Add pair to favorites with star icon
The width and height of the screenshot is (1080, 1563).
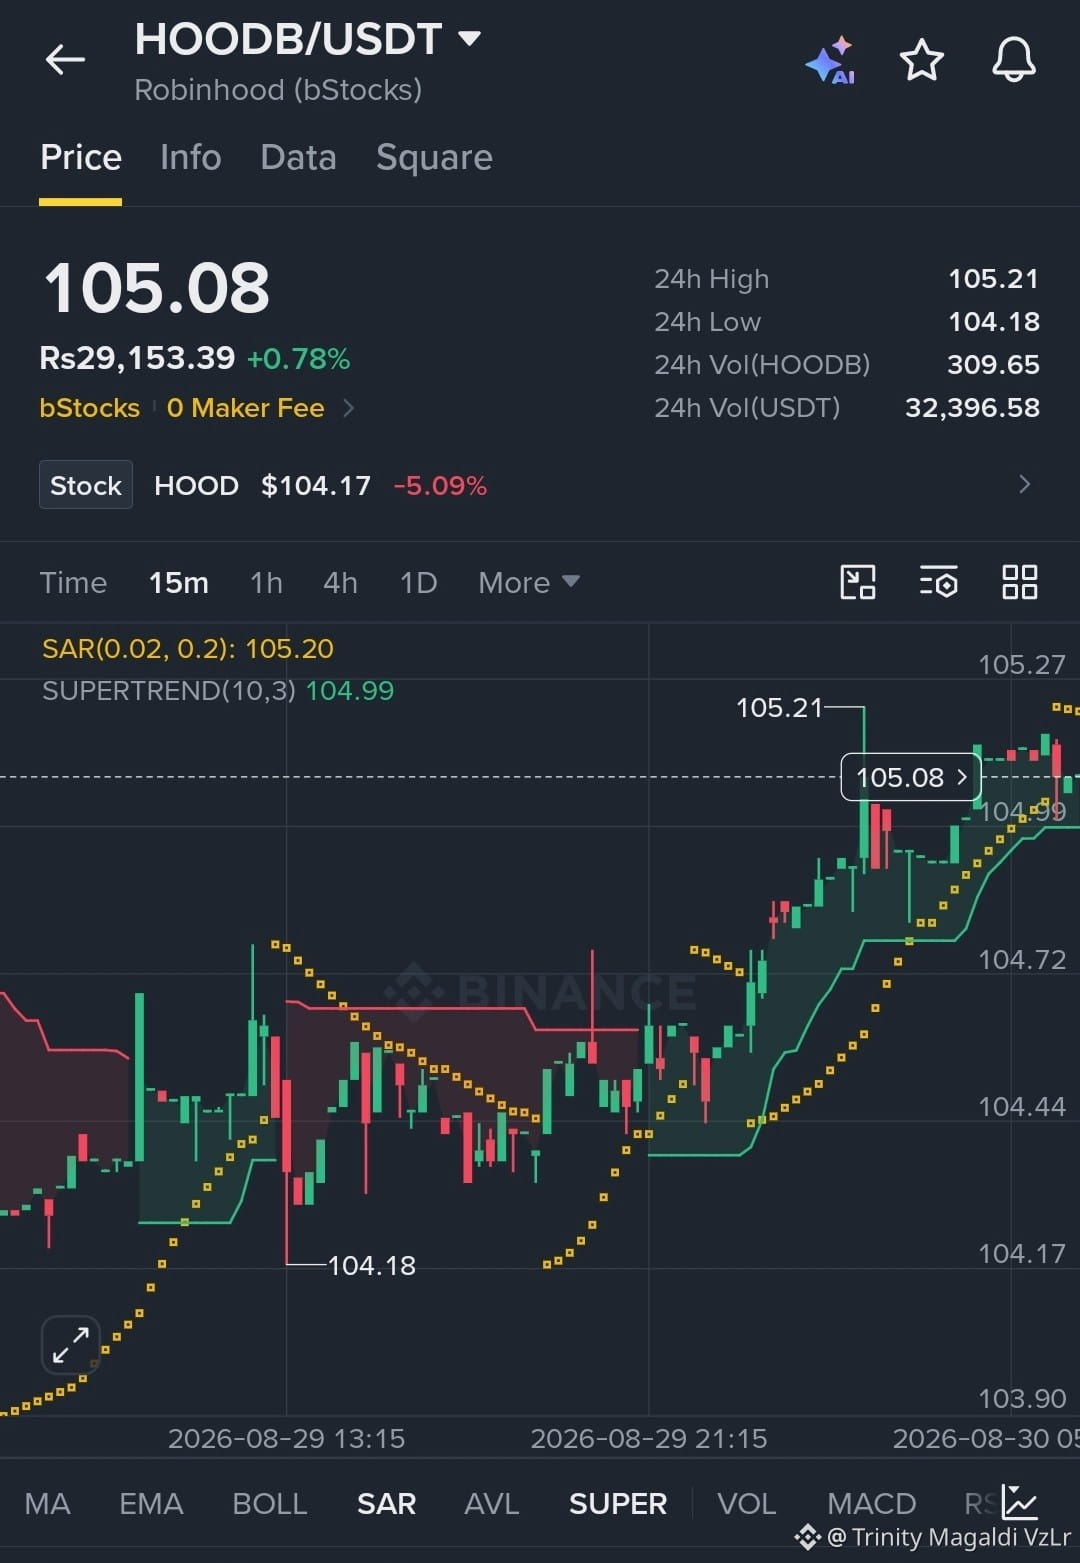[922, 60]
